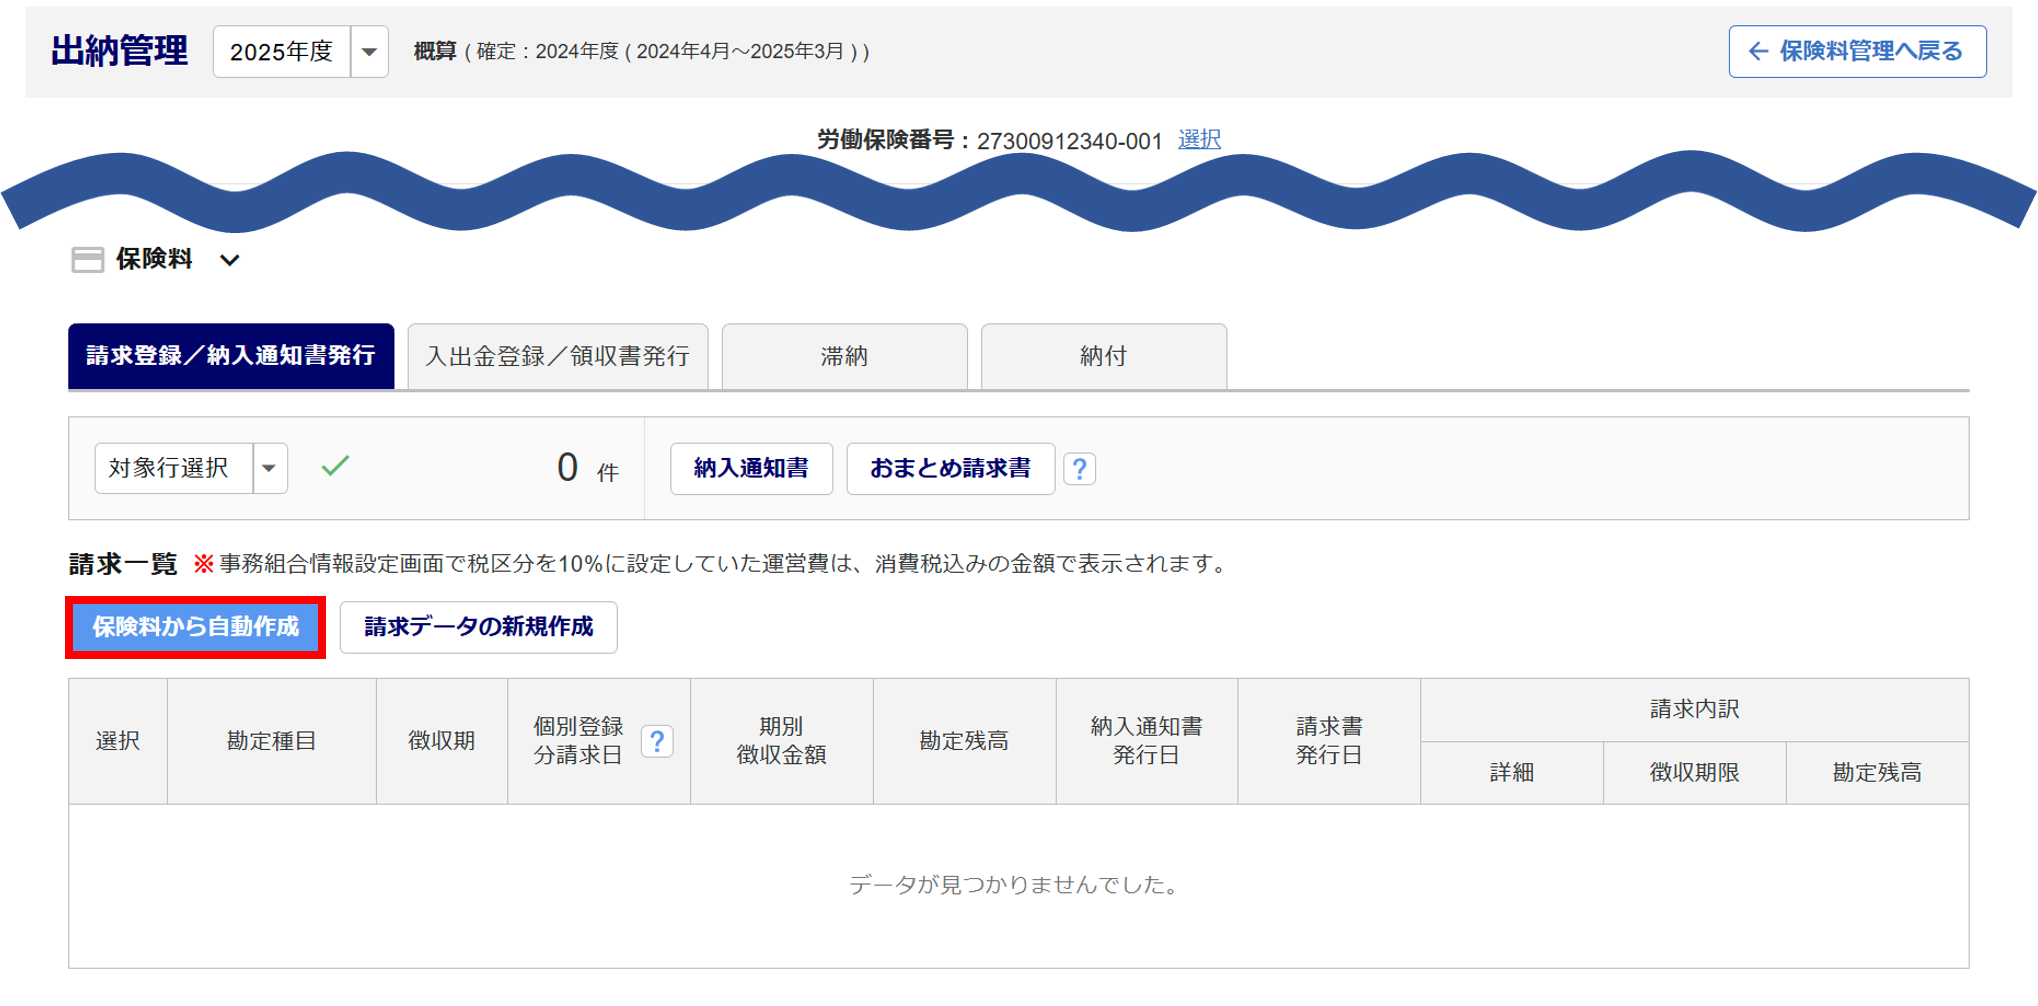Viewport: 2038px width, 1006px height.
Task: Select 請求登録／納入通知書発行 tab
Action: [231, 356]
